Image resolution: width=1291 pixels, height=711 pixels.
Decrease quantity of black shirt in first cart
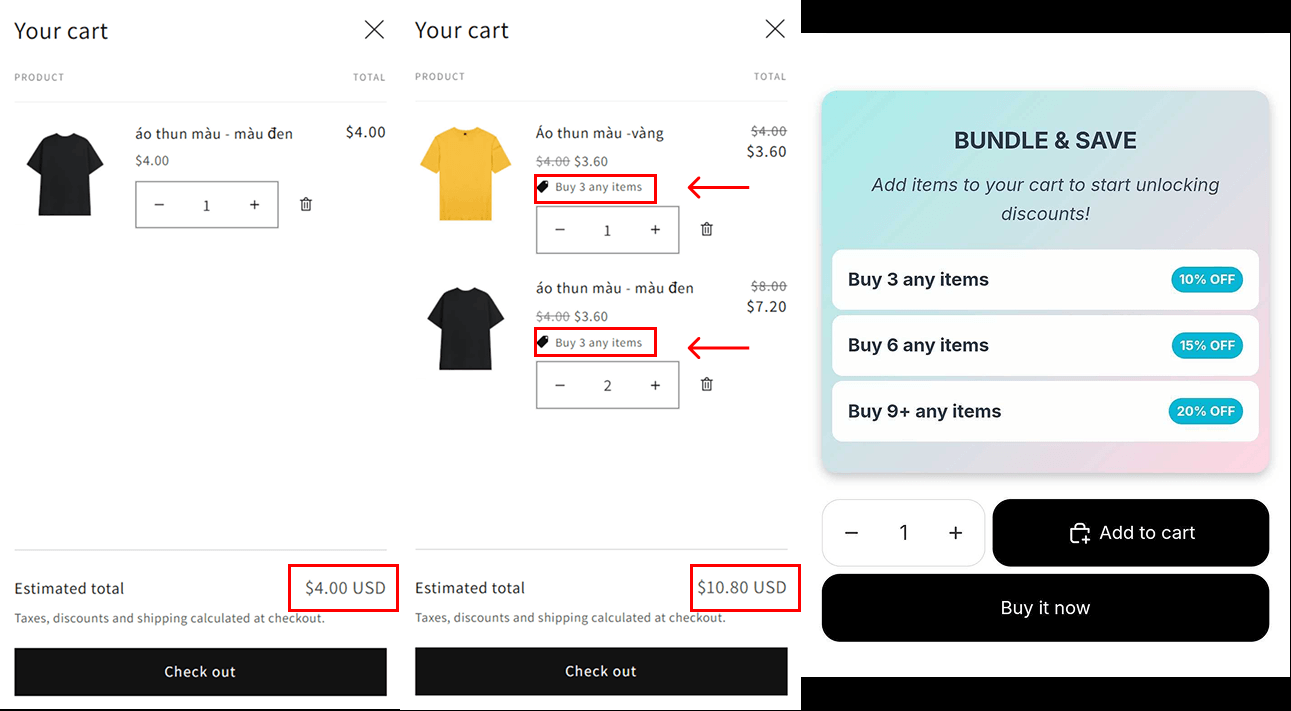pyautogui.click(x=159, y=204)
